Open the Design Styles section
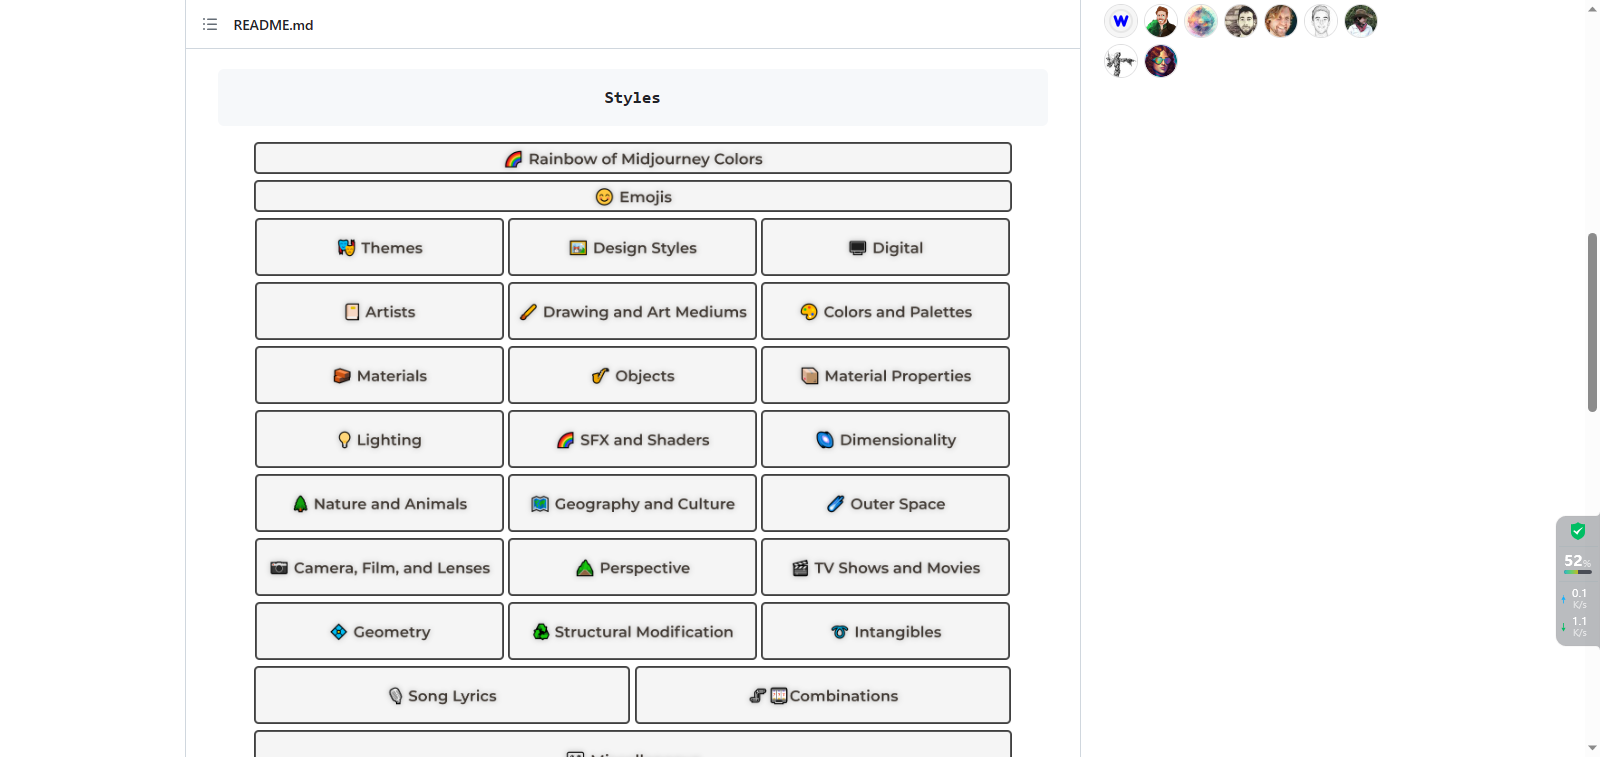 pos(633,248)
